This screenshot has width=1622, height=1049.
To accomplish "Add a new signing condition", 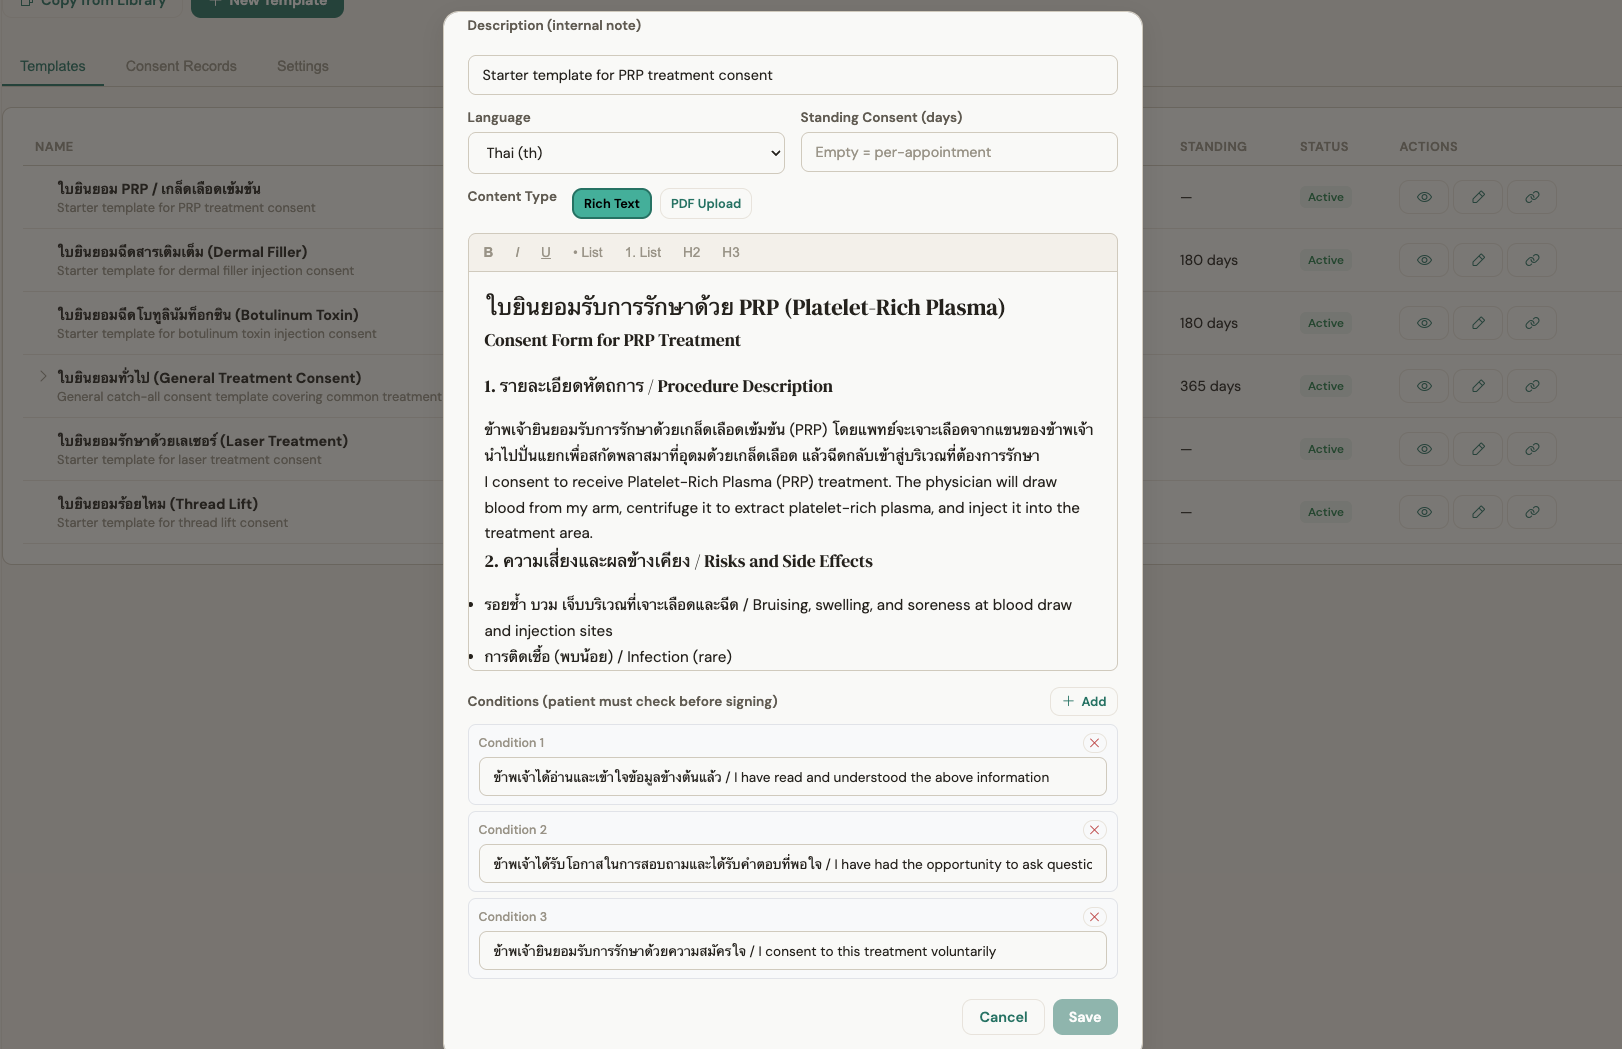I will (1083, 701).
